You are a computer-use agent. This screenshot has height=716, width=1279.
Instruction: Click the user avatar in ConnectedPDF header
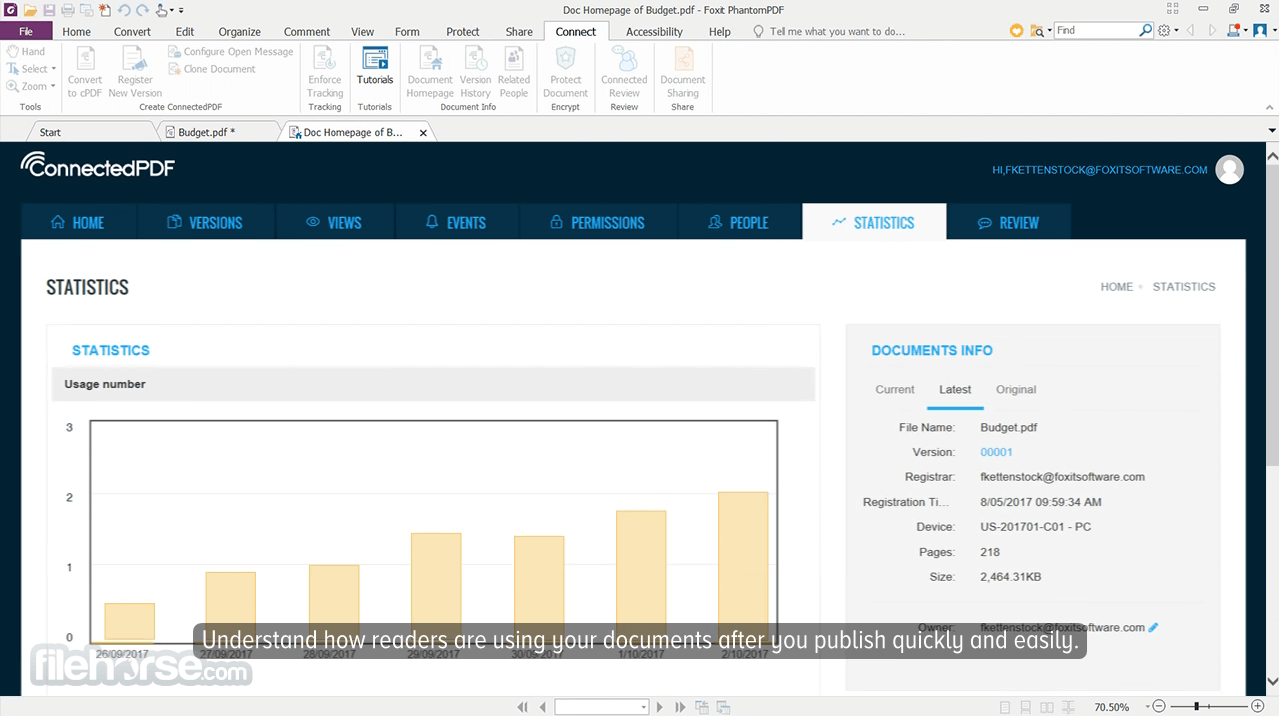(1229, 170)
